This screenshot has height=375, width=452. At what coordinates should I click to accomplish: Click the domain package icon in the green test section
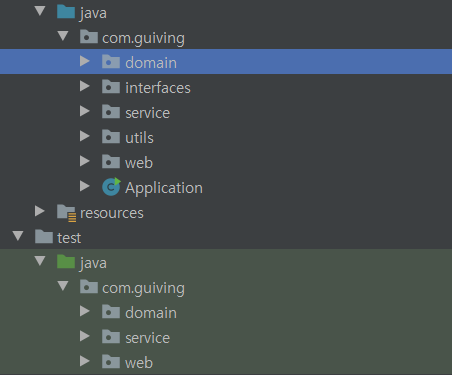click(x=111, y=312)
